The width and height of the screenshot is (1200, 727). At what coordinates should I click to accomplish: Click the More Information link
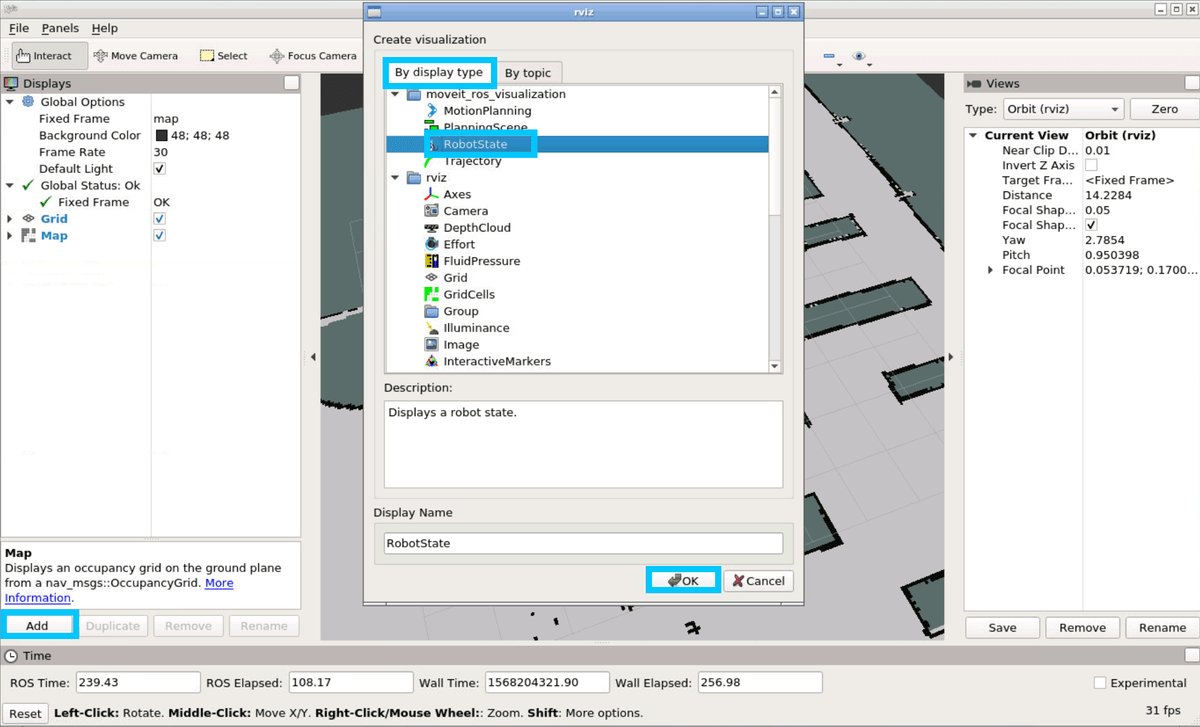point(219,583)
